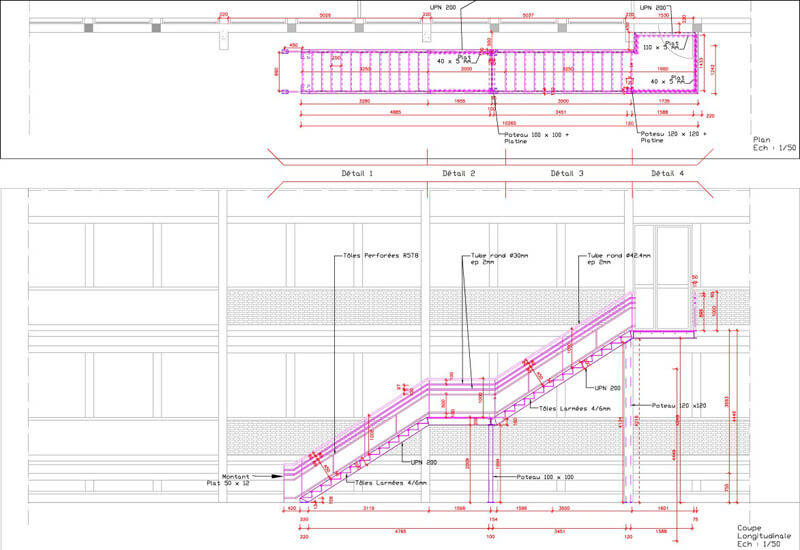Viewport: 800px width, 550px height.
Task: Click the 110 x 5 Plat annotation
Action: tap(661, 45)
